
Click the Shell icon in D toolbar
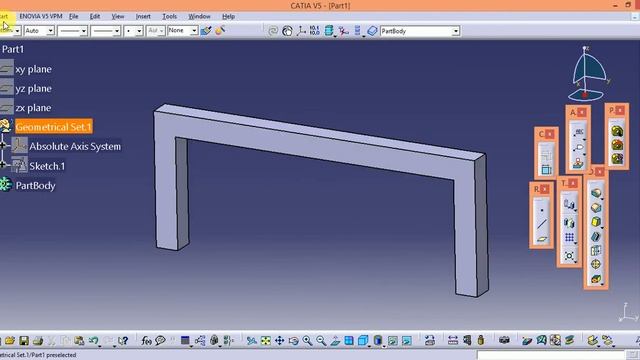[596, 236]
